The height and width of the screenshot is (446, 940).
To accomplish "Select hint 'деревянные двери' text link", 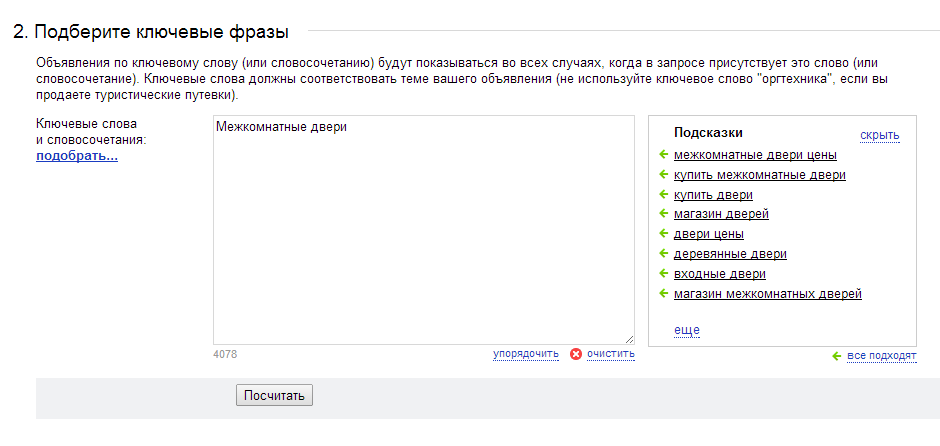I will click(x=730, y=254).
